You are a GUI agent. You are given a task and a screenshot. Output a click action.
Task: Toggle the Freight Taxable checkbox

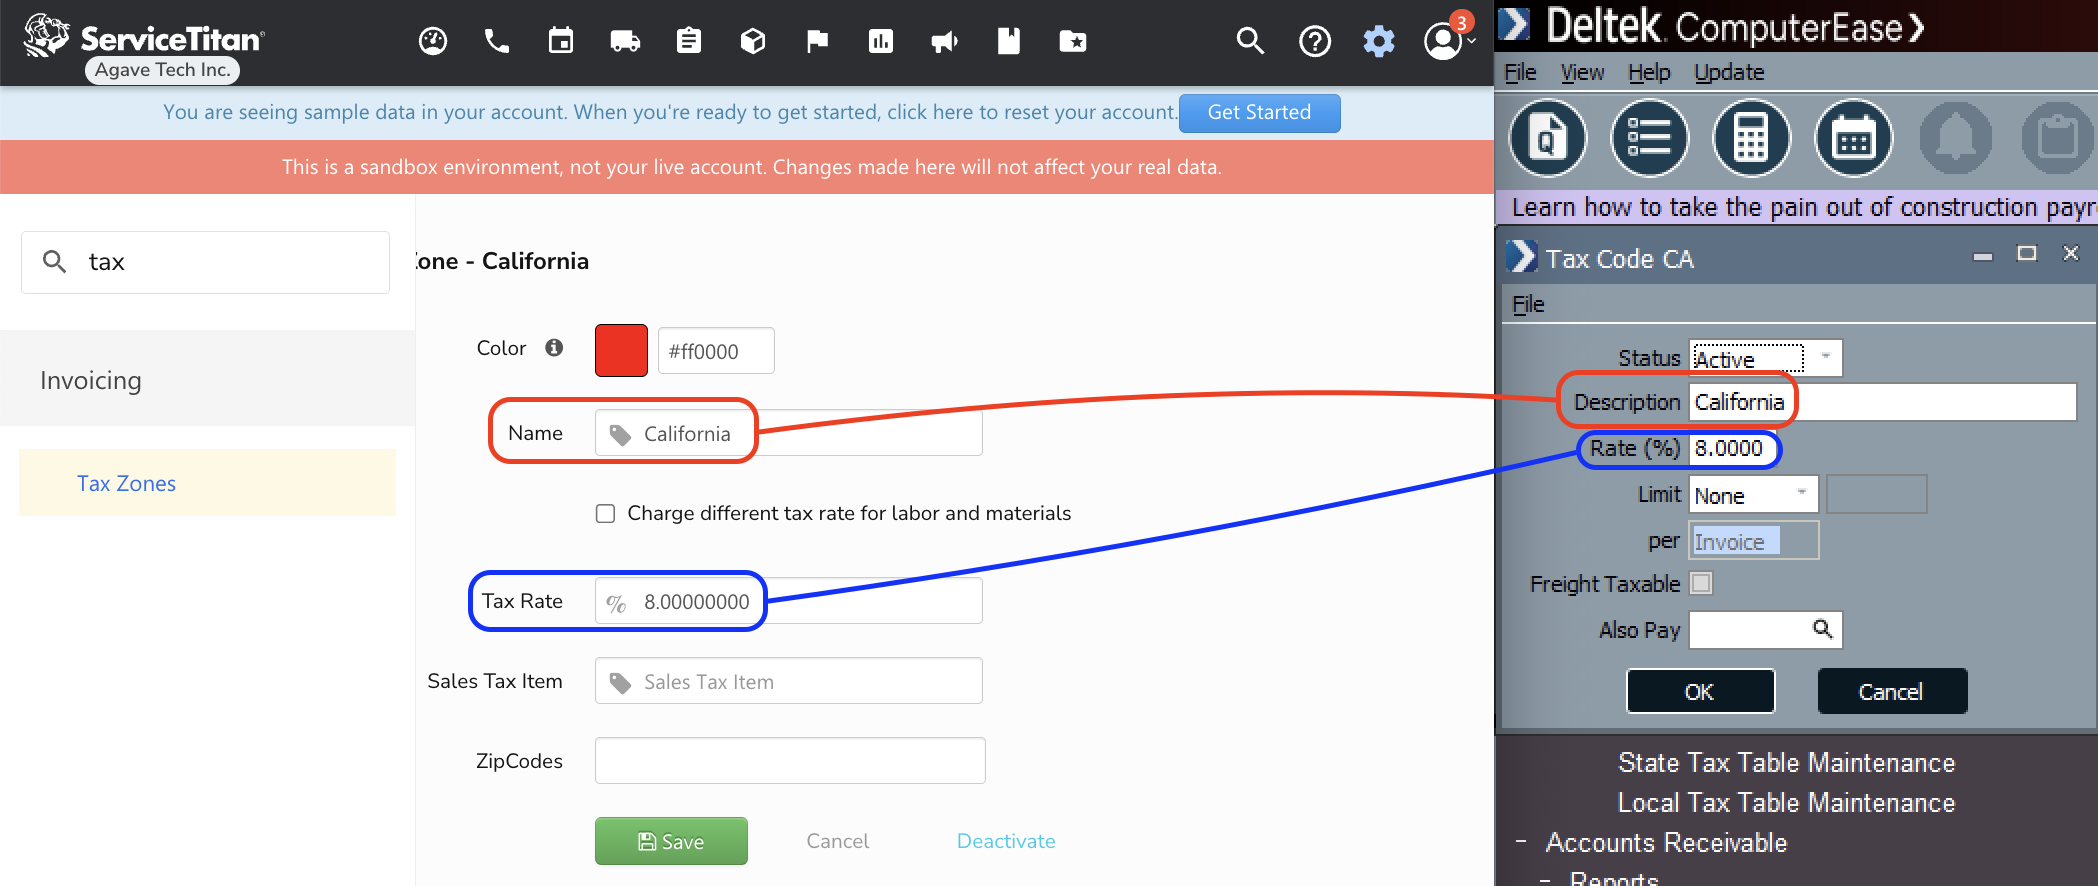click(1701, 583)
